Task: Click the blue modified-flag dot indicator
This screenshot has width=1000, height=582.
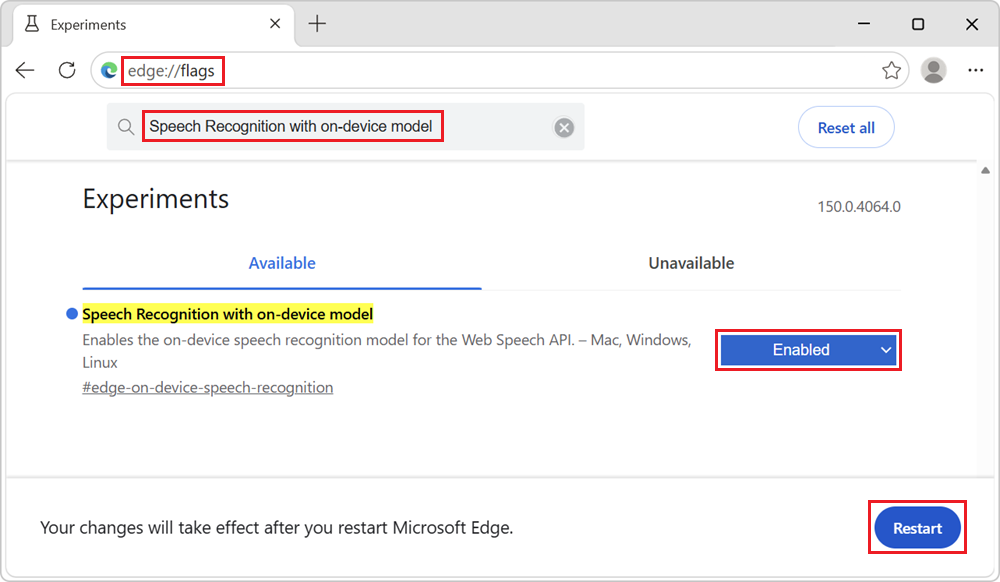Action: pos(72,314)
